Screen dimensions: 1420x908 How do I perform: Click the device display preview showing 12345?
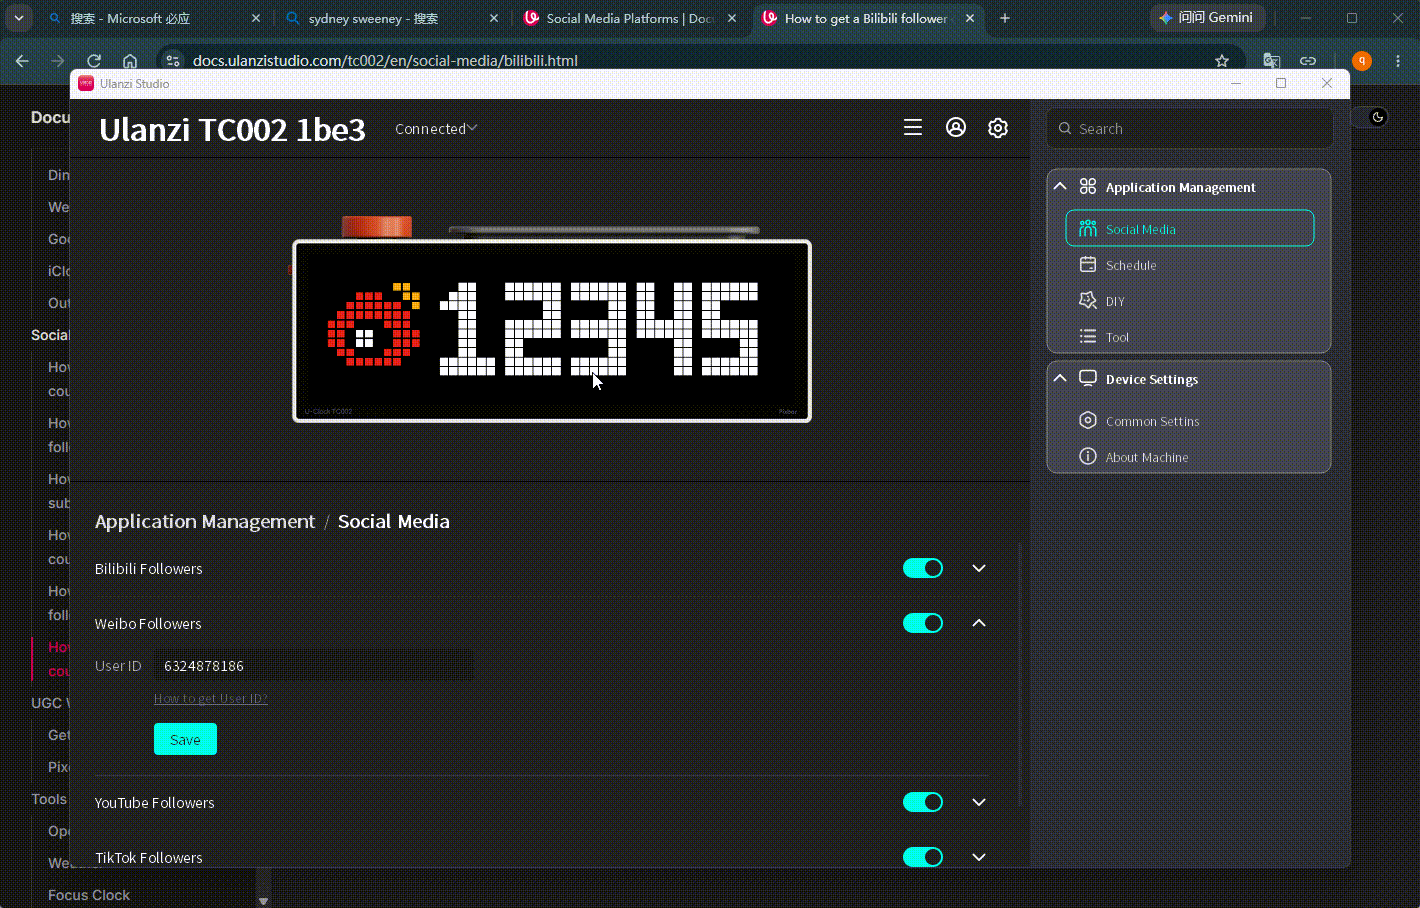click(x=552, y=331)
